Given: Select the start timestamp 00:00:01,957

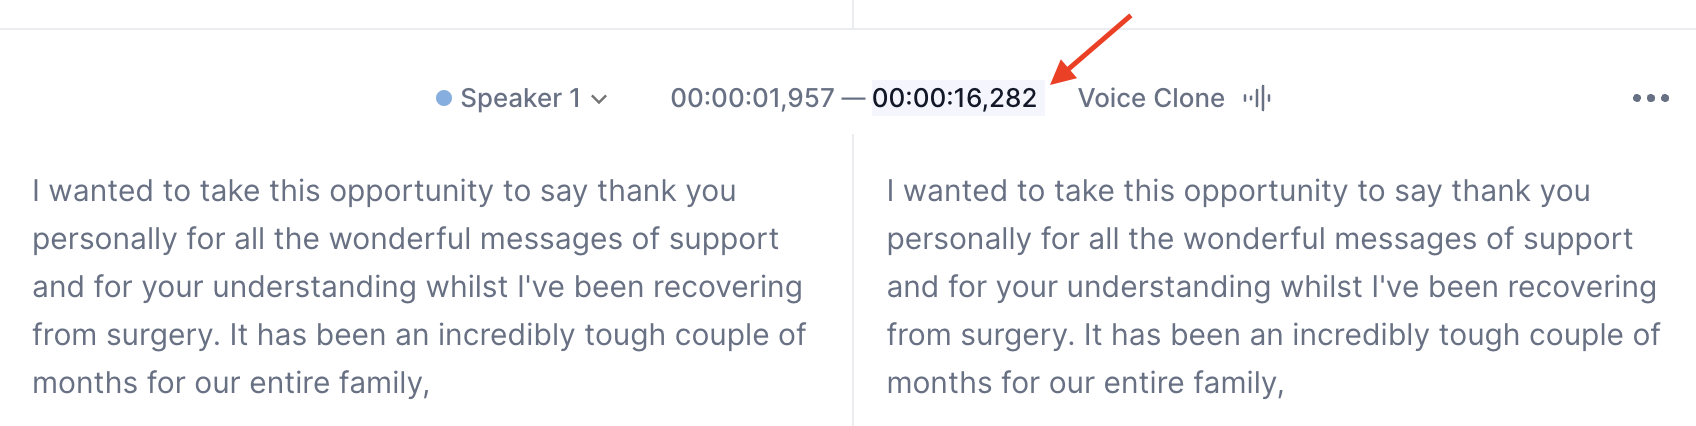Looking at the screenshot, I should 752,98.
